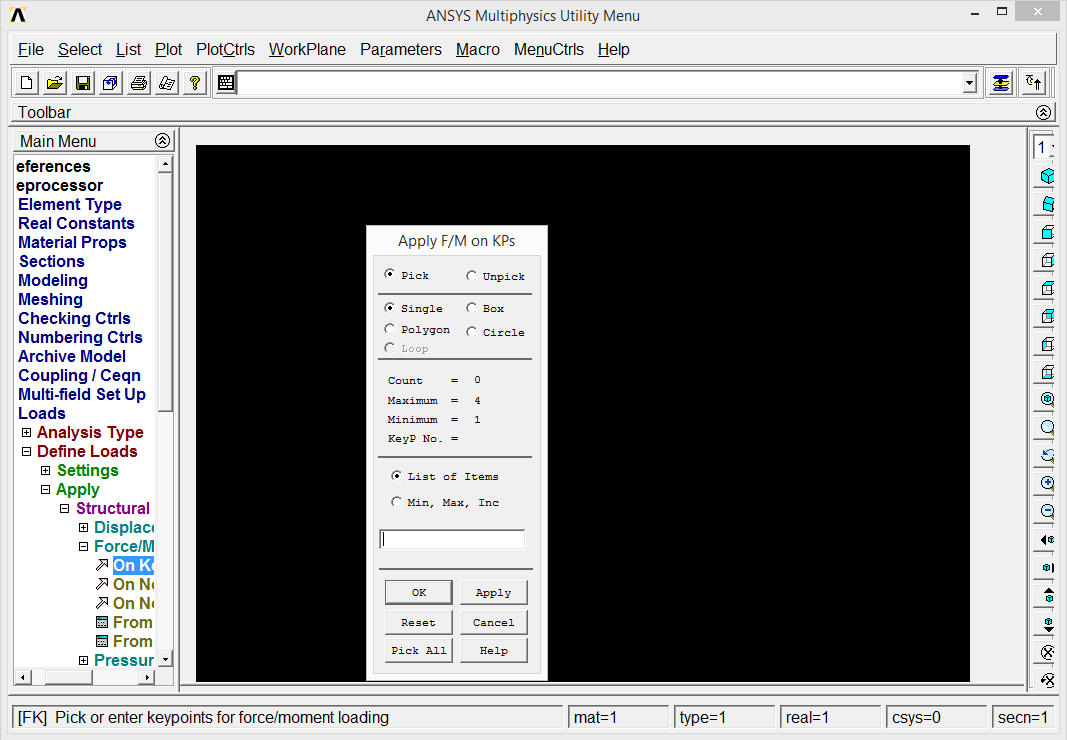Set Top view cube icon

click(x=1047, y=287)
